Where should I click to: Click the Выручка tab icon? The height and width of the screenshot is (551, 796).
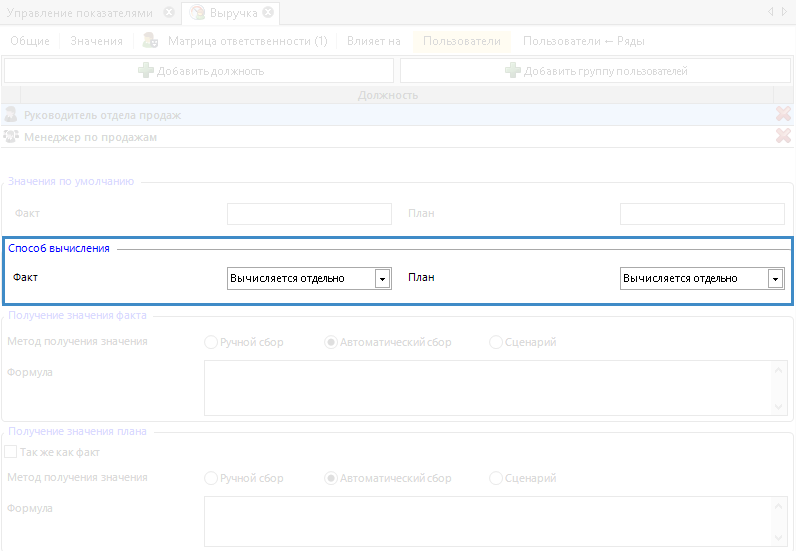(197, 13)
